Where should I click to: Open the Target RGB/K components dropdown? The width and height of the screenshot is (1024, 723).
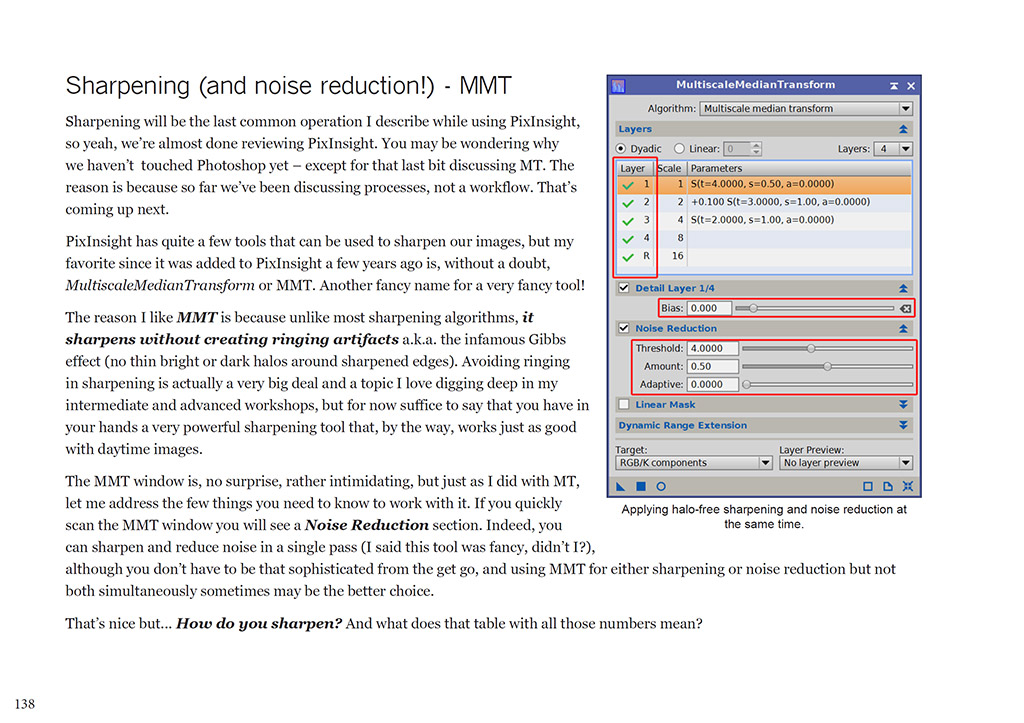tap(765, 463)
